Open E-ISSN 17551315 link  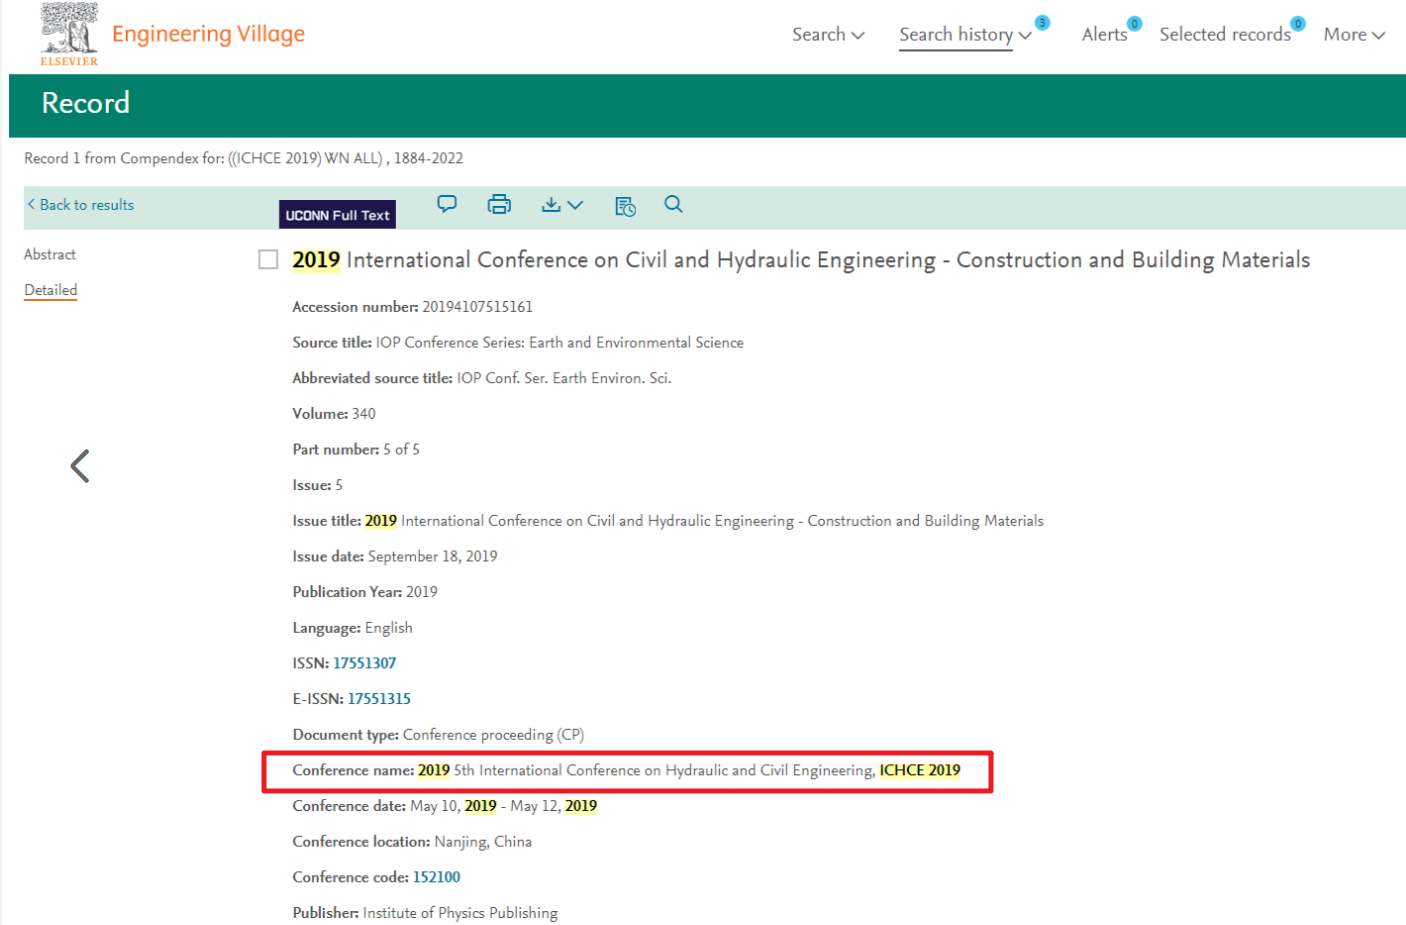(x=379, y=699)
